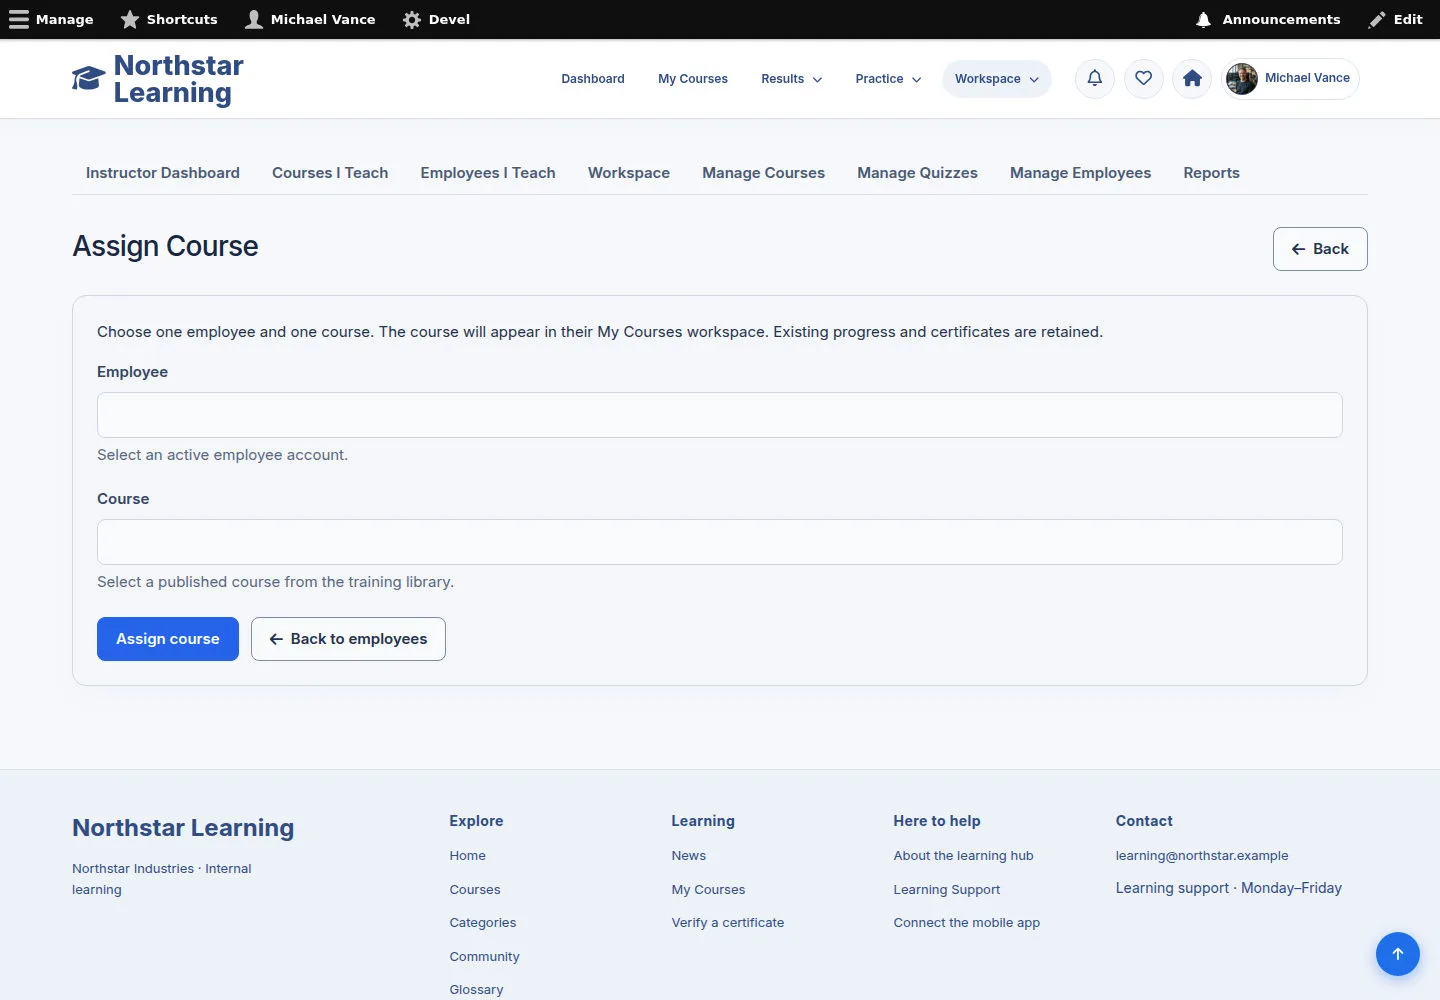Switch to Instructor Dashboard tab
This screenshot has height=1000, width=1440.
(163, 173)
